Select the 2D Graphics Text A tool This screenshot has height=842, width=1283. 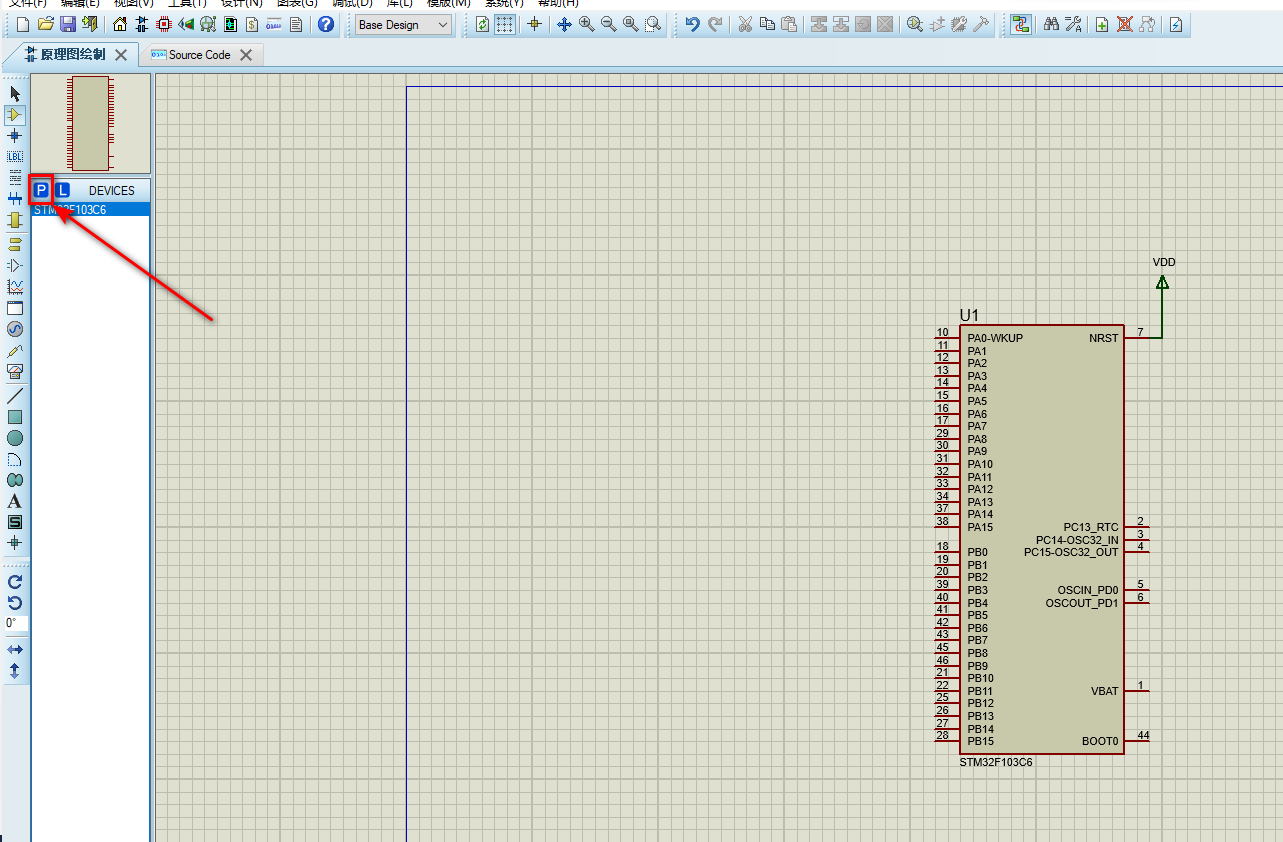click(15, 501)
